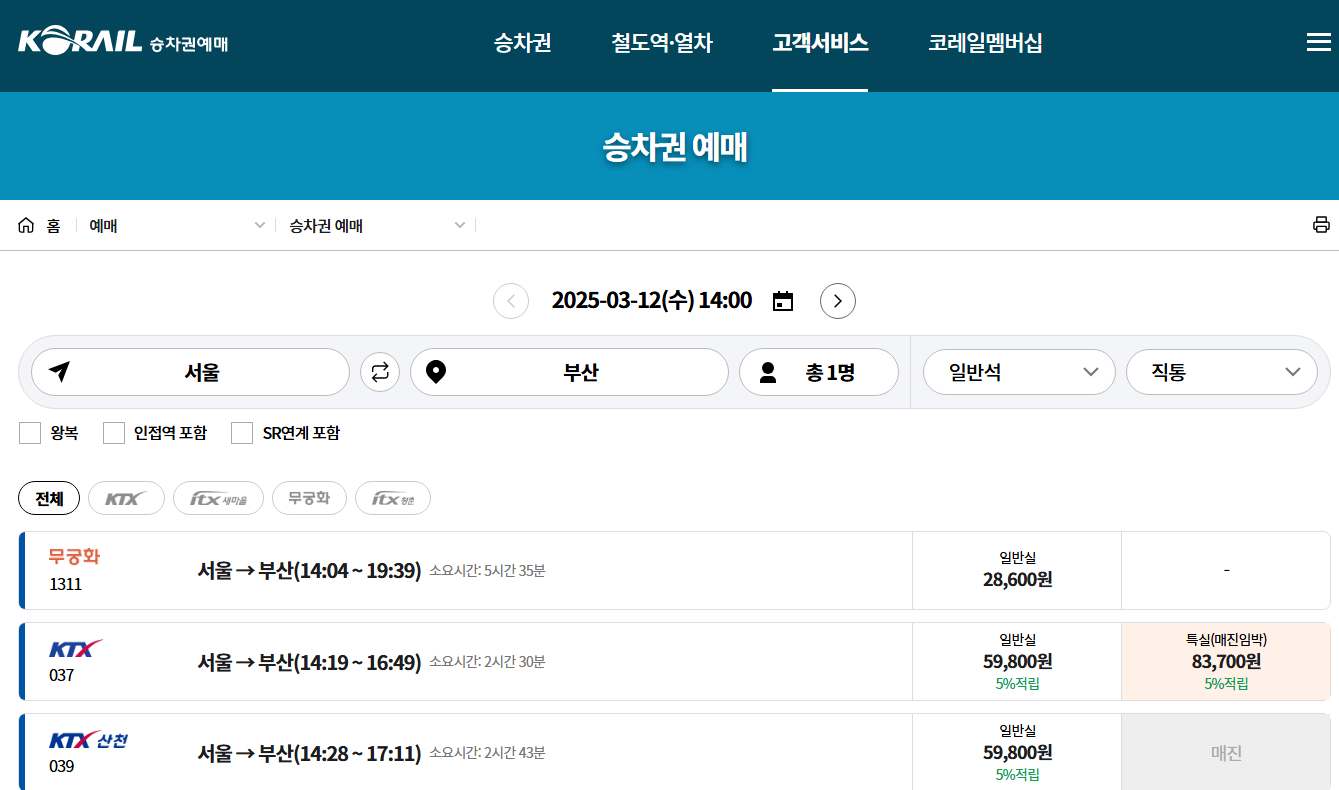Select the 서울 departure station button
The width and height of the screenshot is (1339, 790).
[x=190, y=372]
